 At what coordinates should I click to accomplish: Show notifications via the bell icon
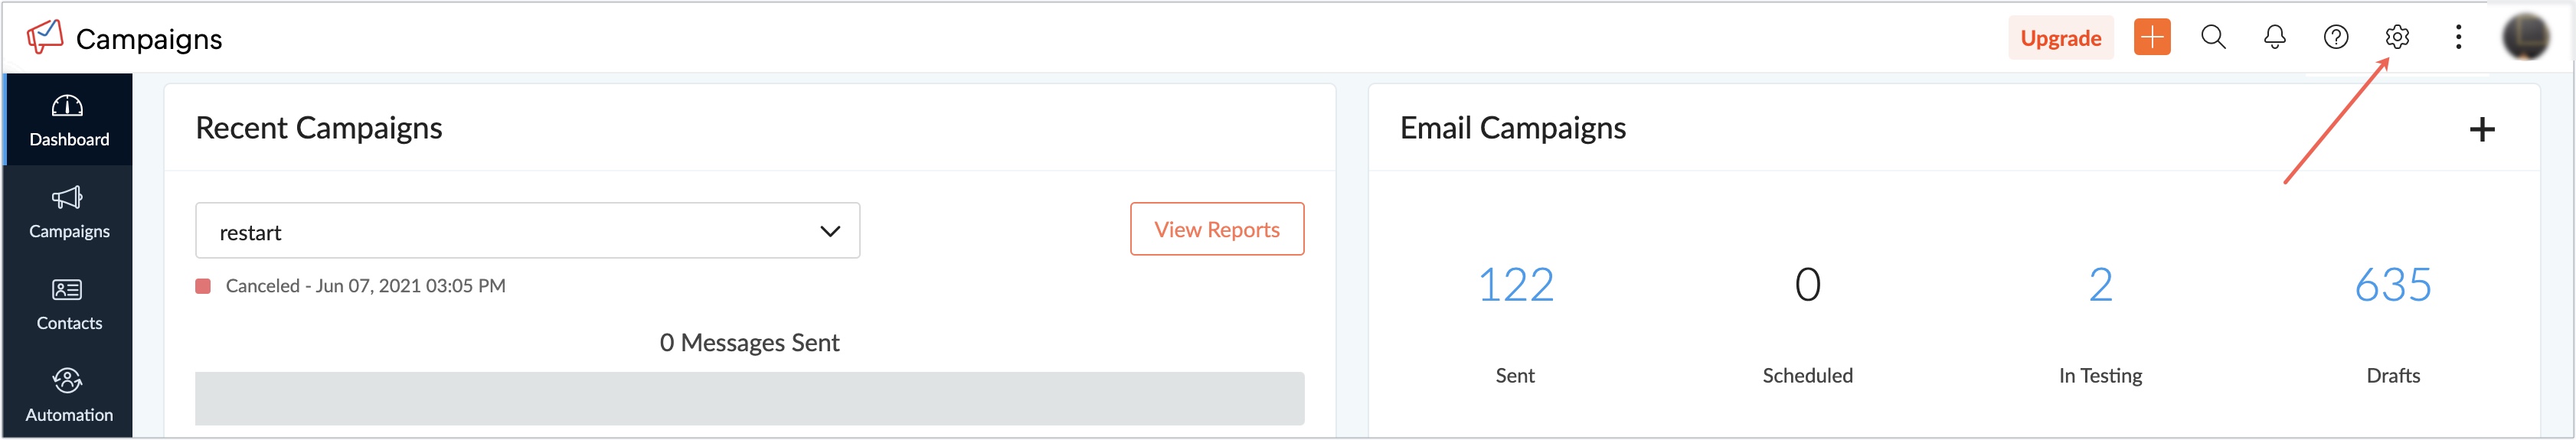pos(2274,37)
